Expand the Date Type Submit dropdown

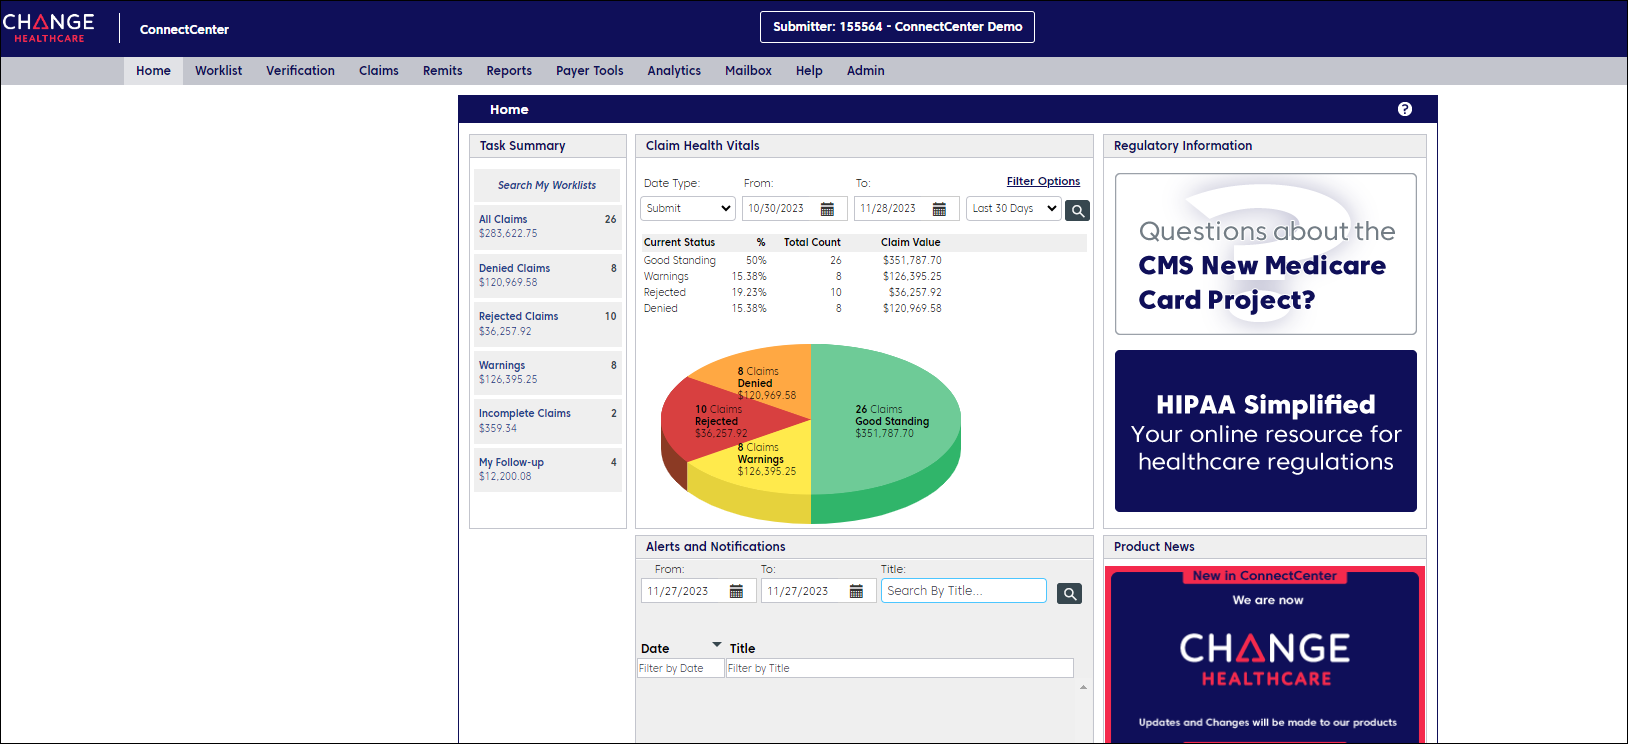[688, 208]
